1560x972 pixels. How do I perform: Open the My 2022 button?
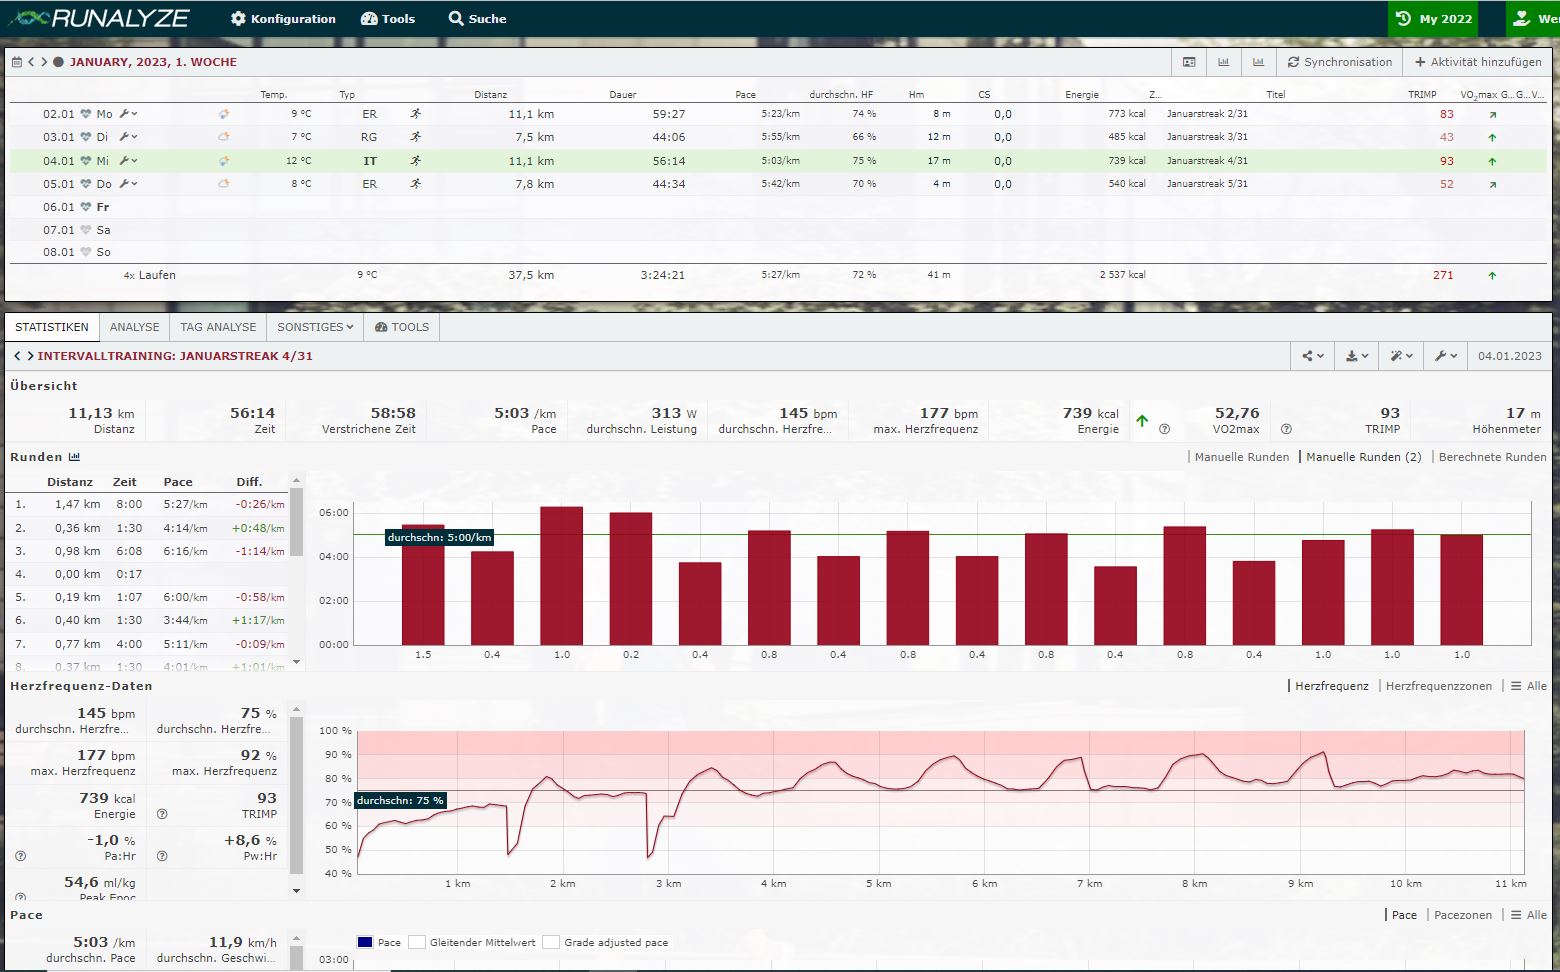(1433, 18)
